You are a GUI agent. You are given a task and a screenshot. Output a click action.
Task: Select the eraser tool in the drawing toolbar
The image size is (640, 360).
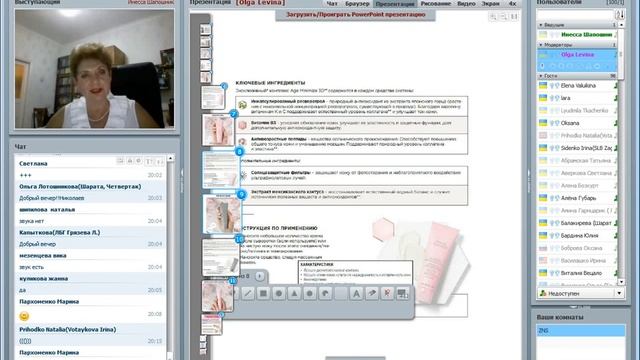[372, 293]
